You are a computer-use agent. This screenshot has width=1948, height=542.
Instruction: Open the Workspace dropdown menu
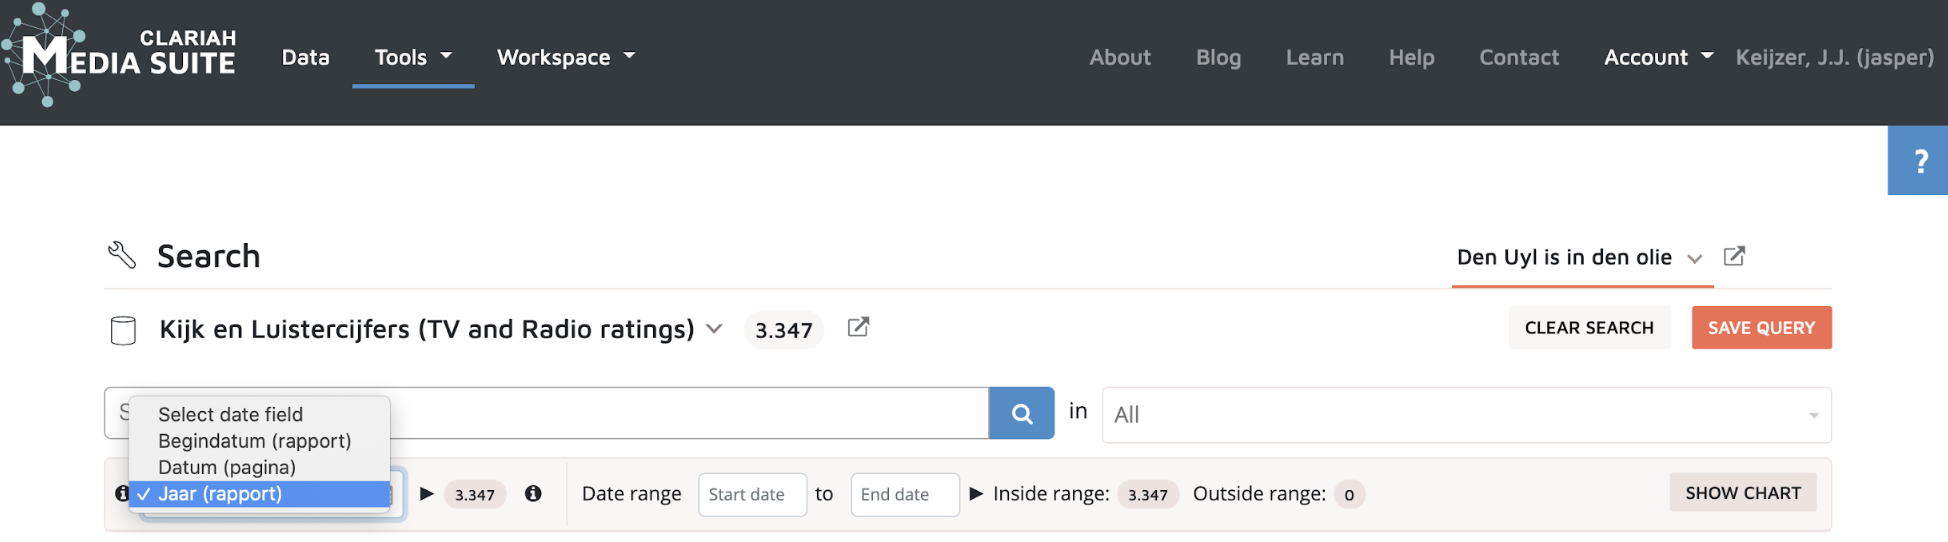565,57
